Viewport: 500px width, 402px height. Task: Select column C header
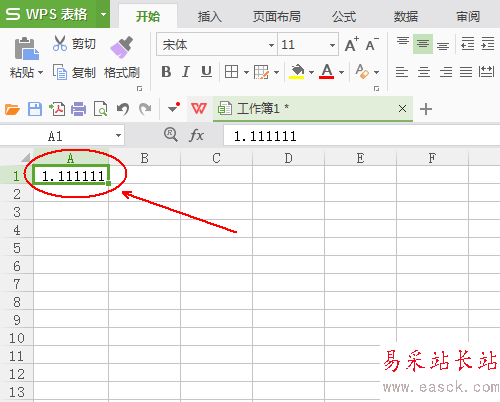tap(216, 157)
